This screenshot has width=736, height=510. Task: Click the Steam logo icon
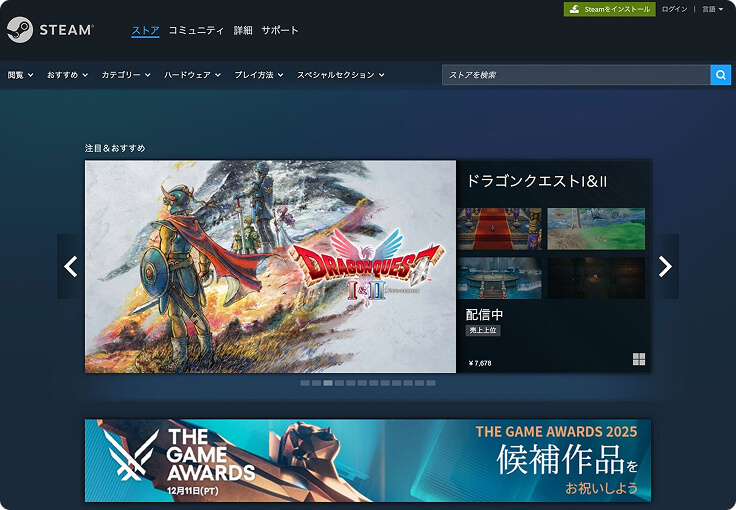20,30
